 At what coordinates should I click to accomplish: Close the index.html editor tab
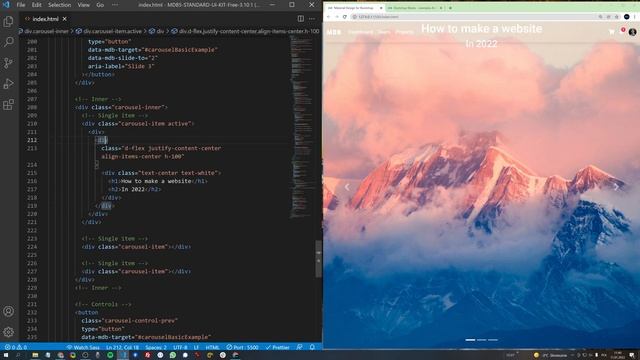64,19
